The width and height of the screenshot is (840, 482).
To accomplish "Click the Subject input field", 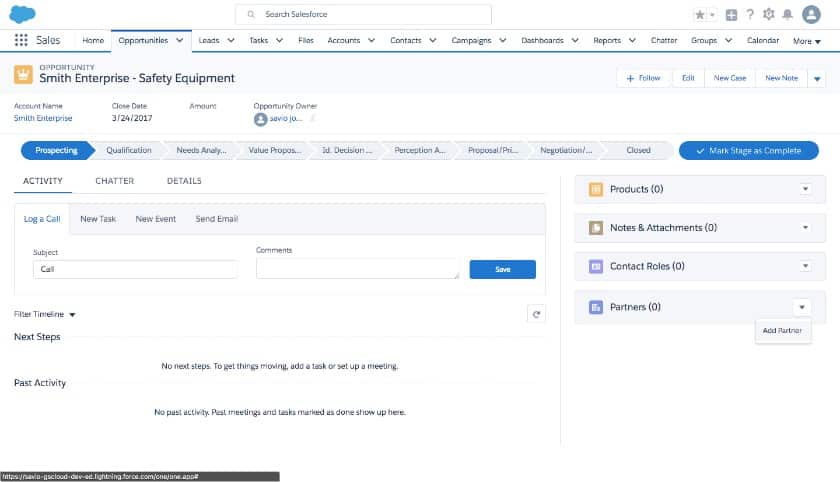I will 135,269.
